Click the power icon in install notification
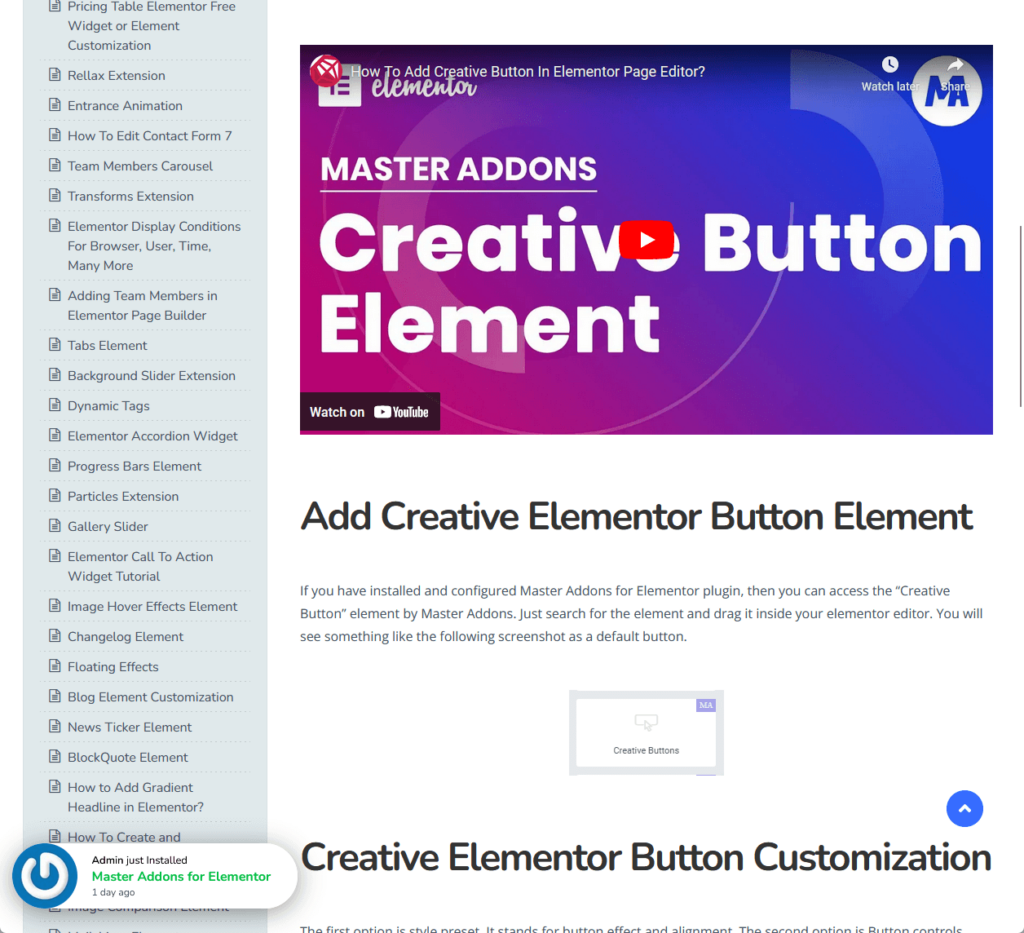The height and width of the screenshot is (933, 1024). point(44,876)
